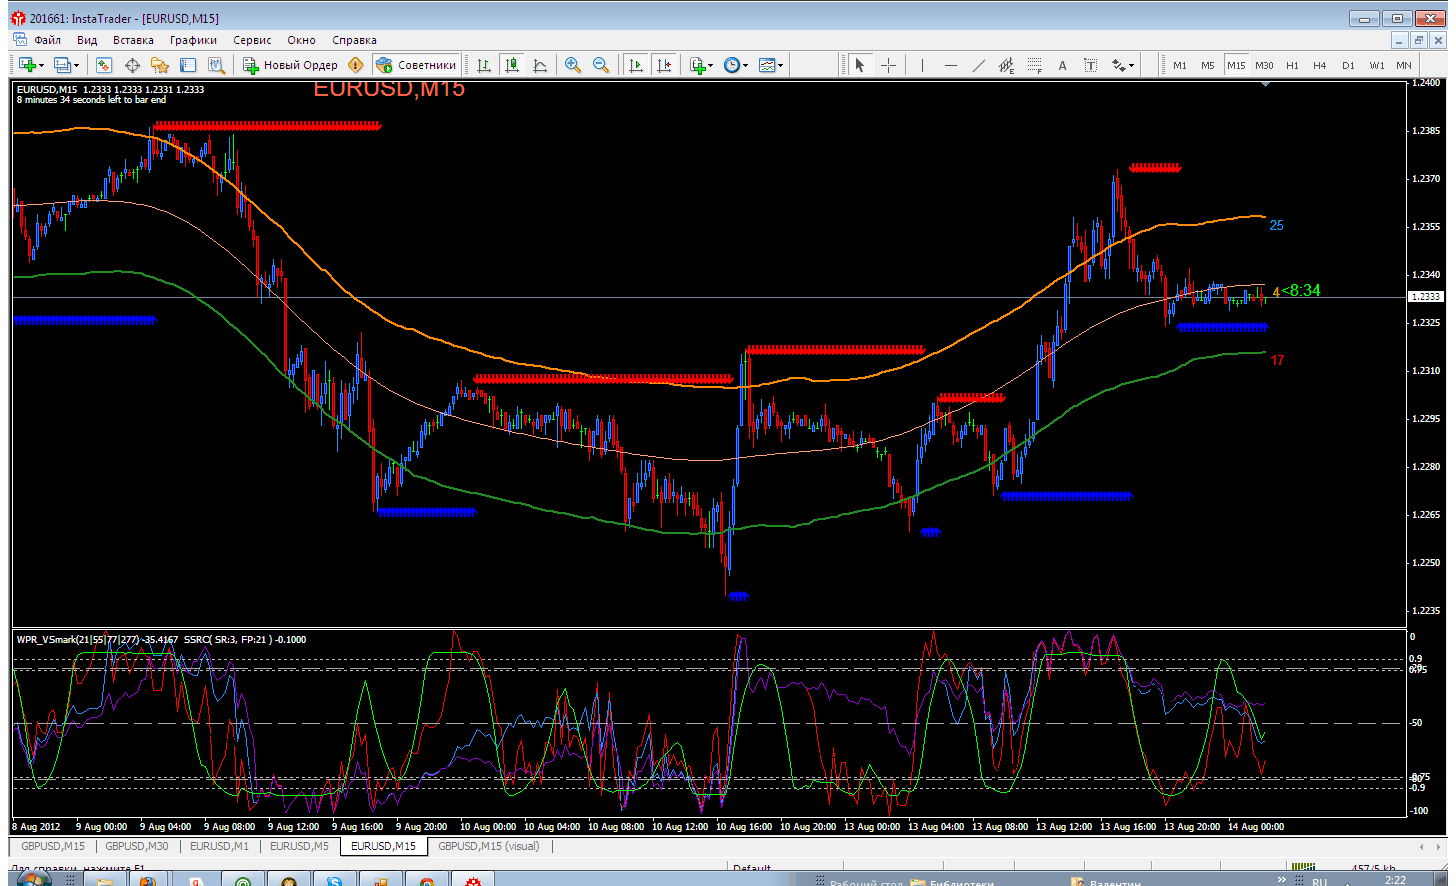Toggle chart shift icon

click(x=663, y=65)
